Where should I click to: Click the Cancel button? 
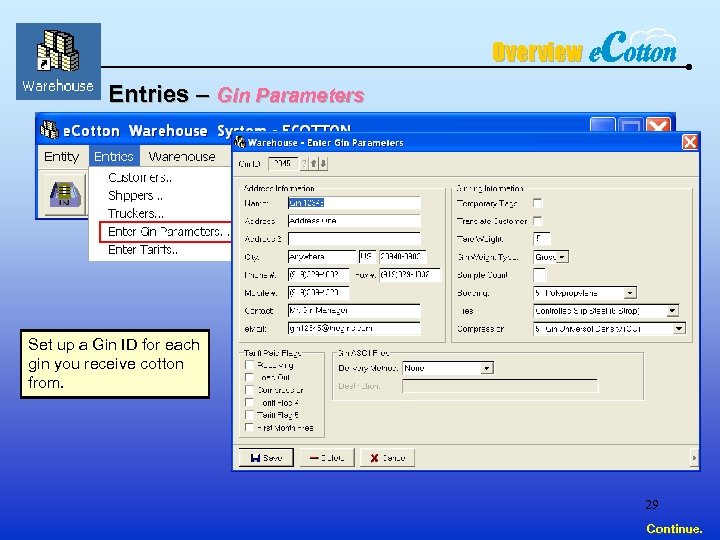pos(387,458)
